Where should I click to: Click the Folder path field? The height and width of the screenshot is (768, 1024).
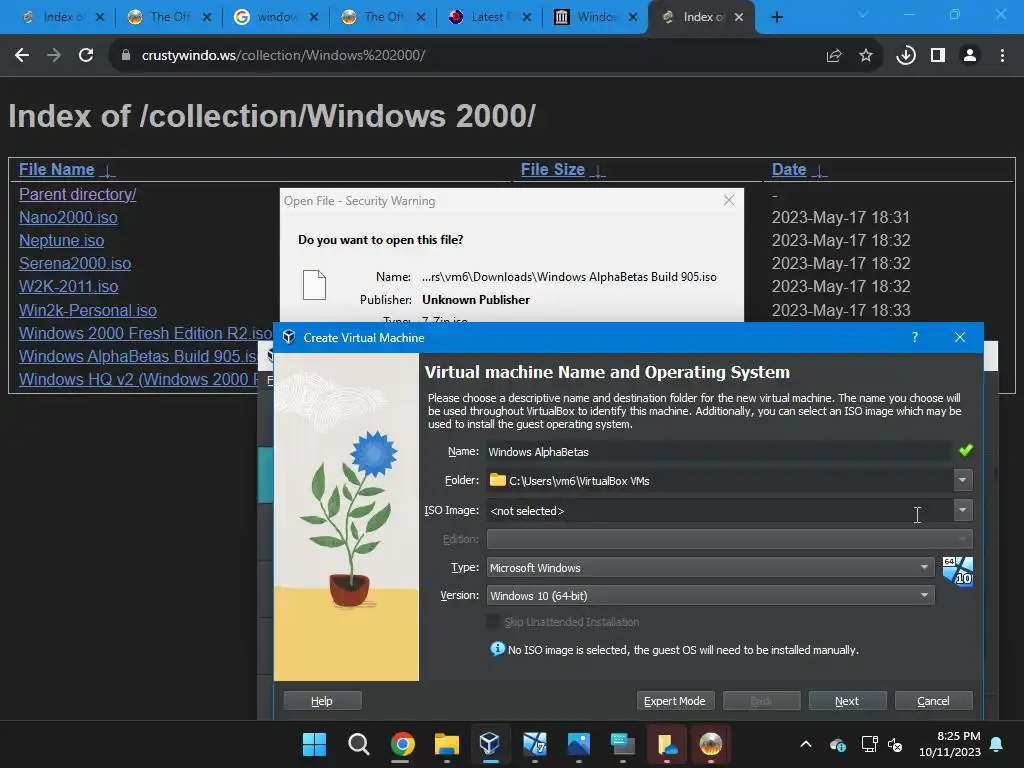(x=718, y=480)
